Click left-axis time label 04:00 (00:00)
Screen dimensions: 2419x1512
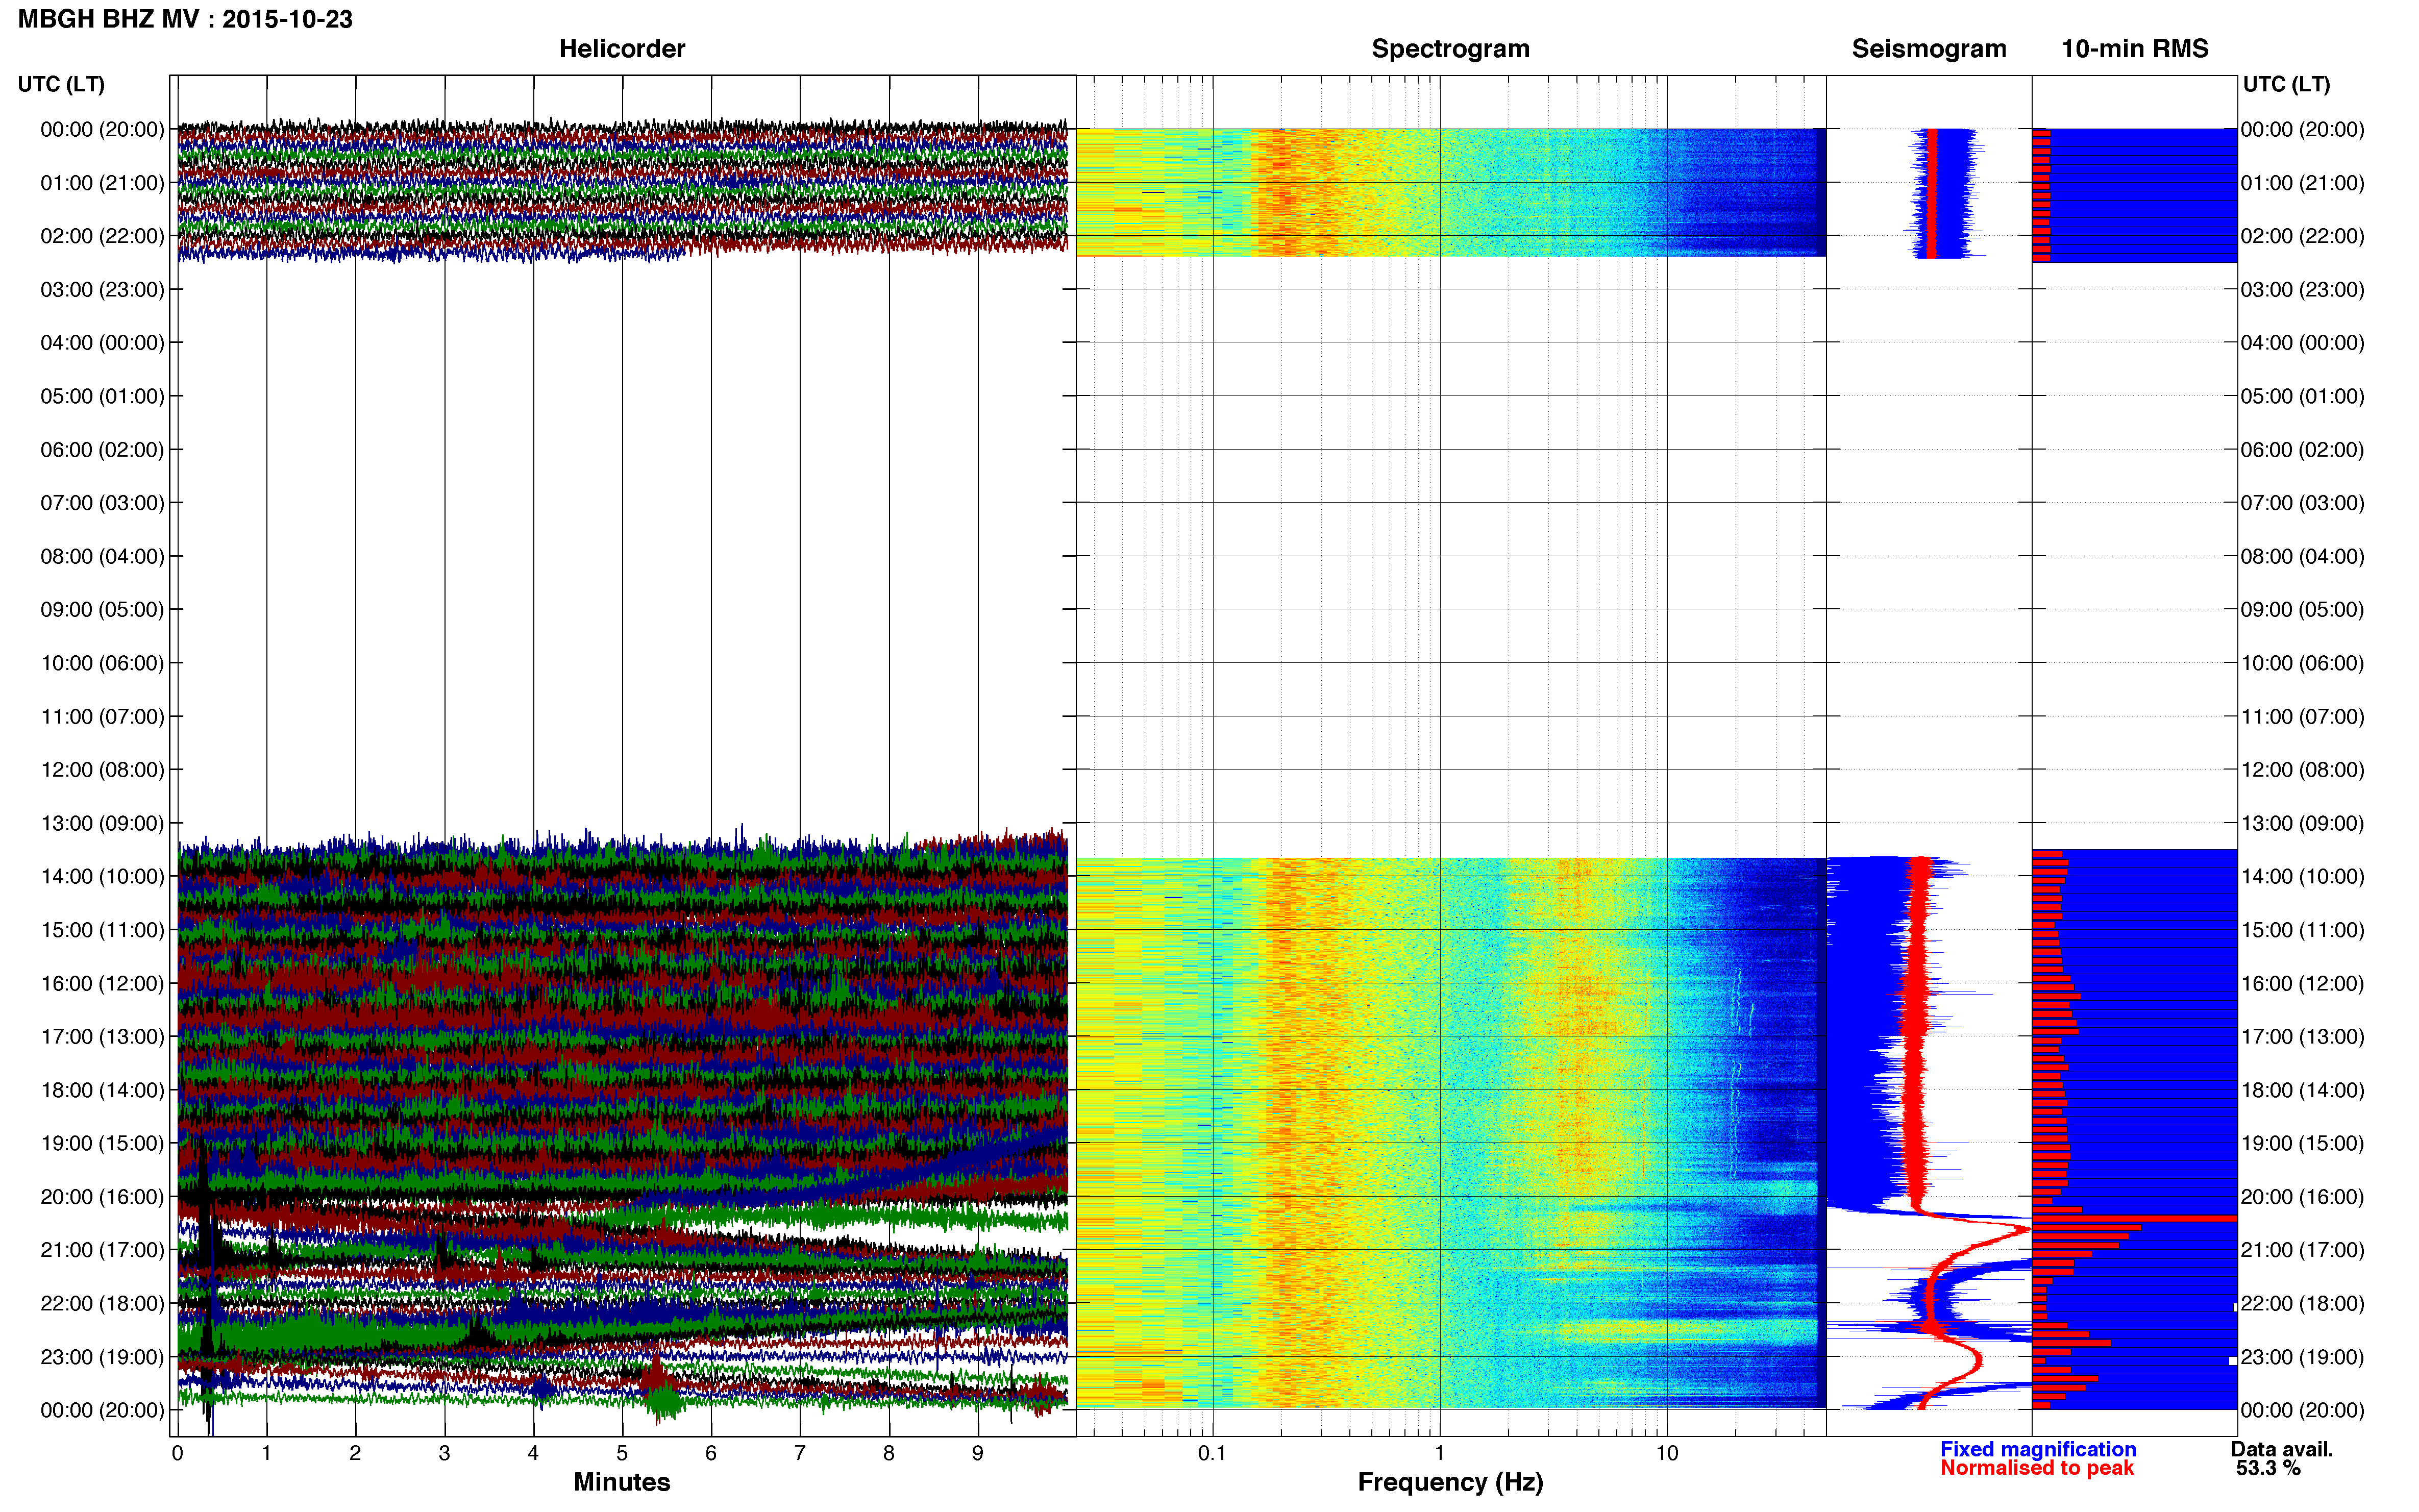click(102, 342)
